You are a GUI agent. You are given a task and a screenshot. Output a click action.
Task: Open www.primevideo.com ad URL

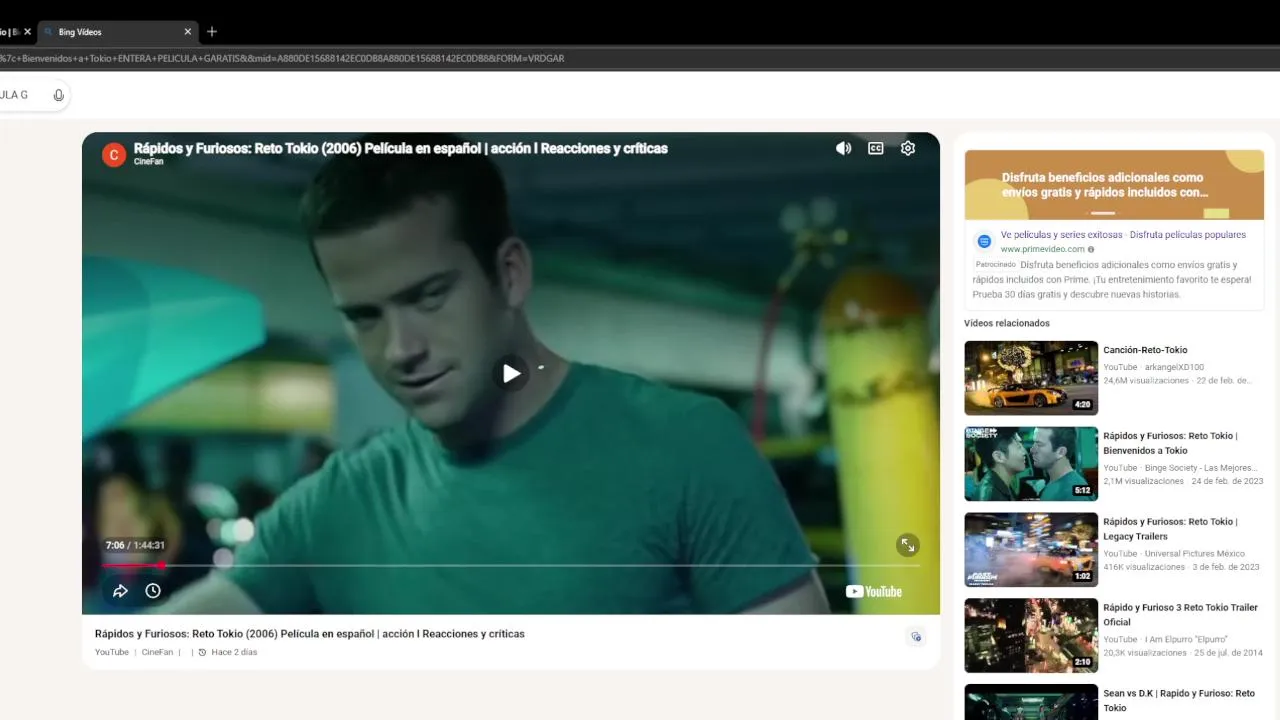[x=1042, y=249]
